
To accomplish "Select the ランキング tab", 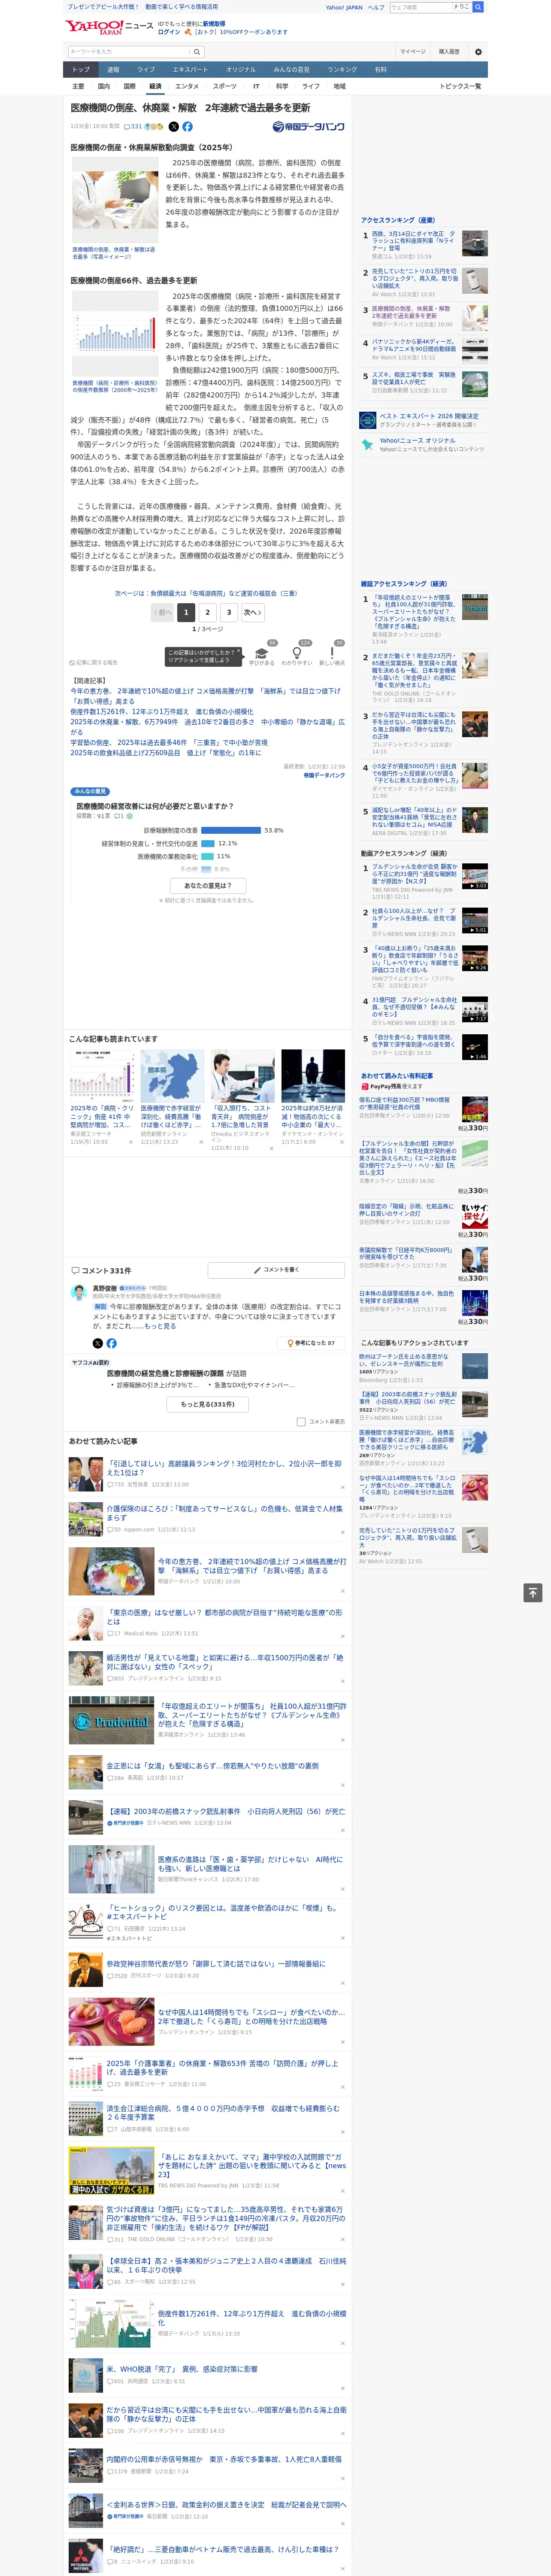I will (342, 70).
